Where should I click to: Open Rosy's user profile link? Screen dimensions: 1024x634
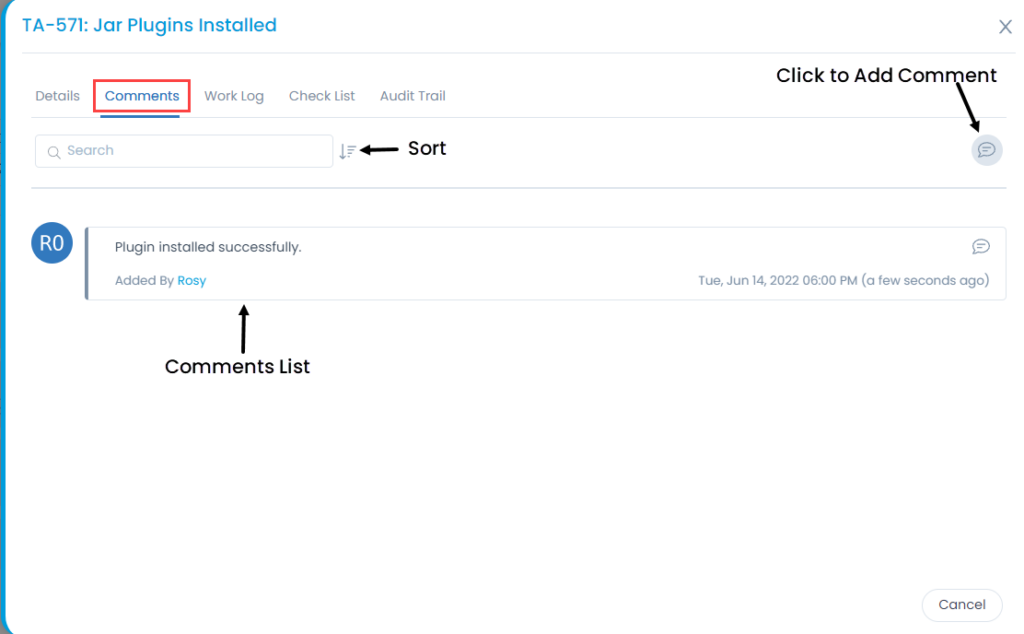tap(191, 280)
